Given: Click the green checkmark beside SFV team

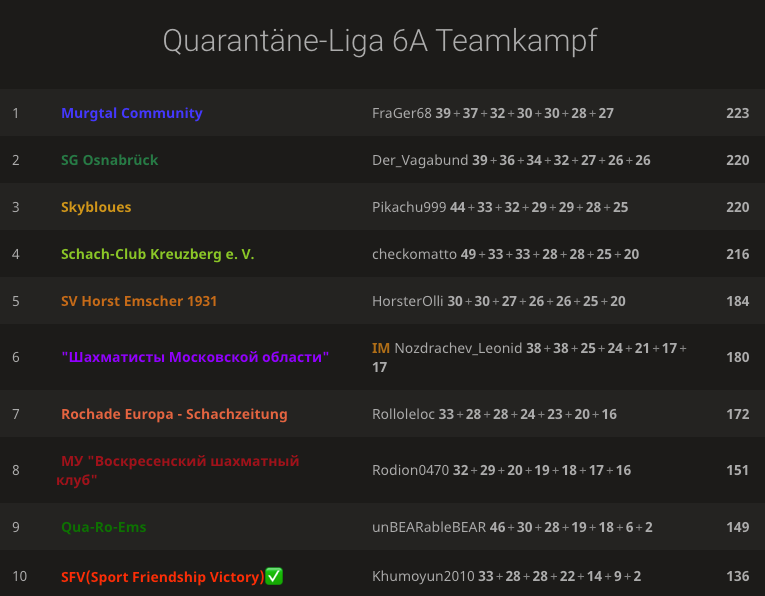Looking at the screenshot, I should tap(274, 576).
